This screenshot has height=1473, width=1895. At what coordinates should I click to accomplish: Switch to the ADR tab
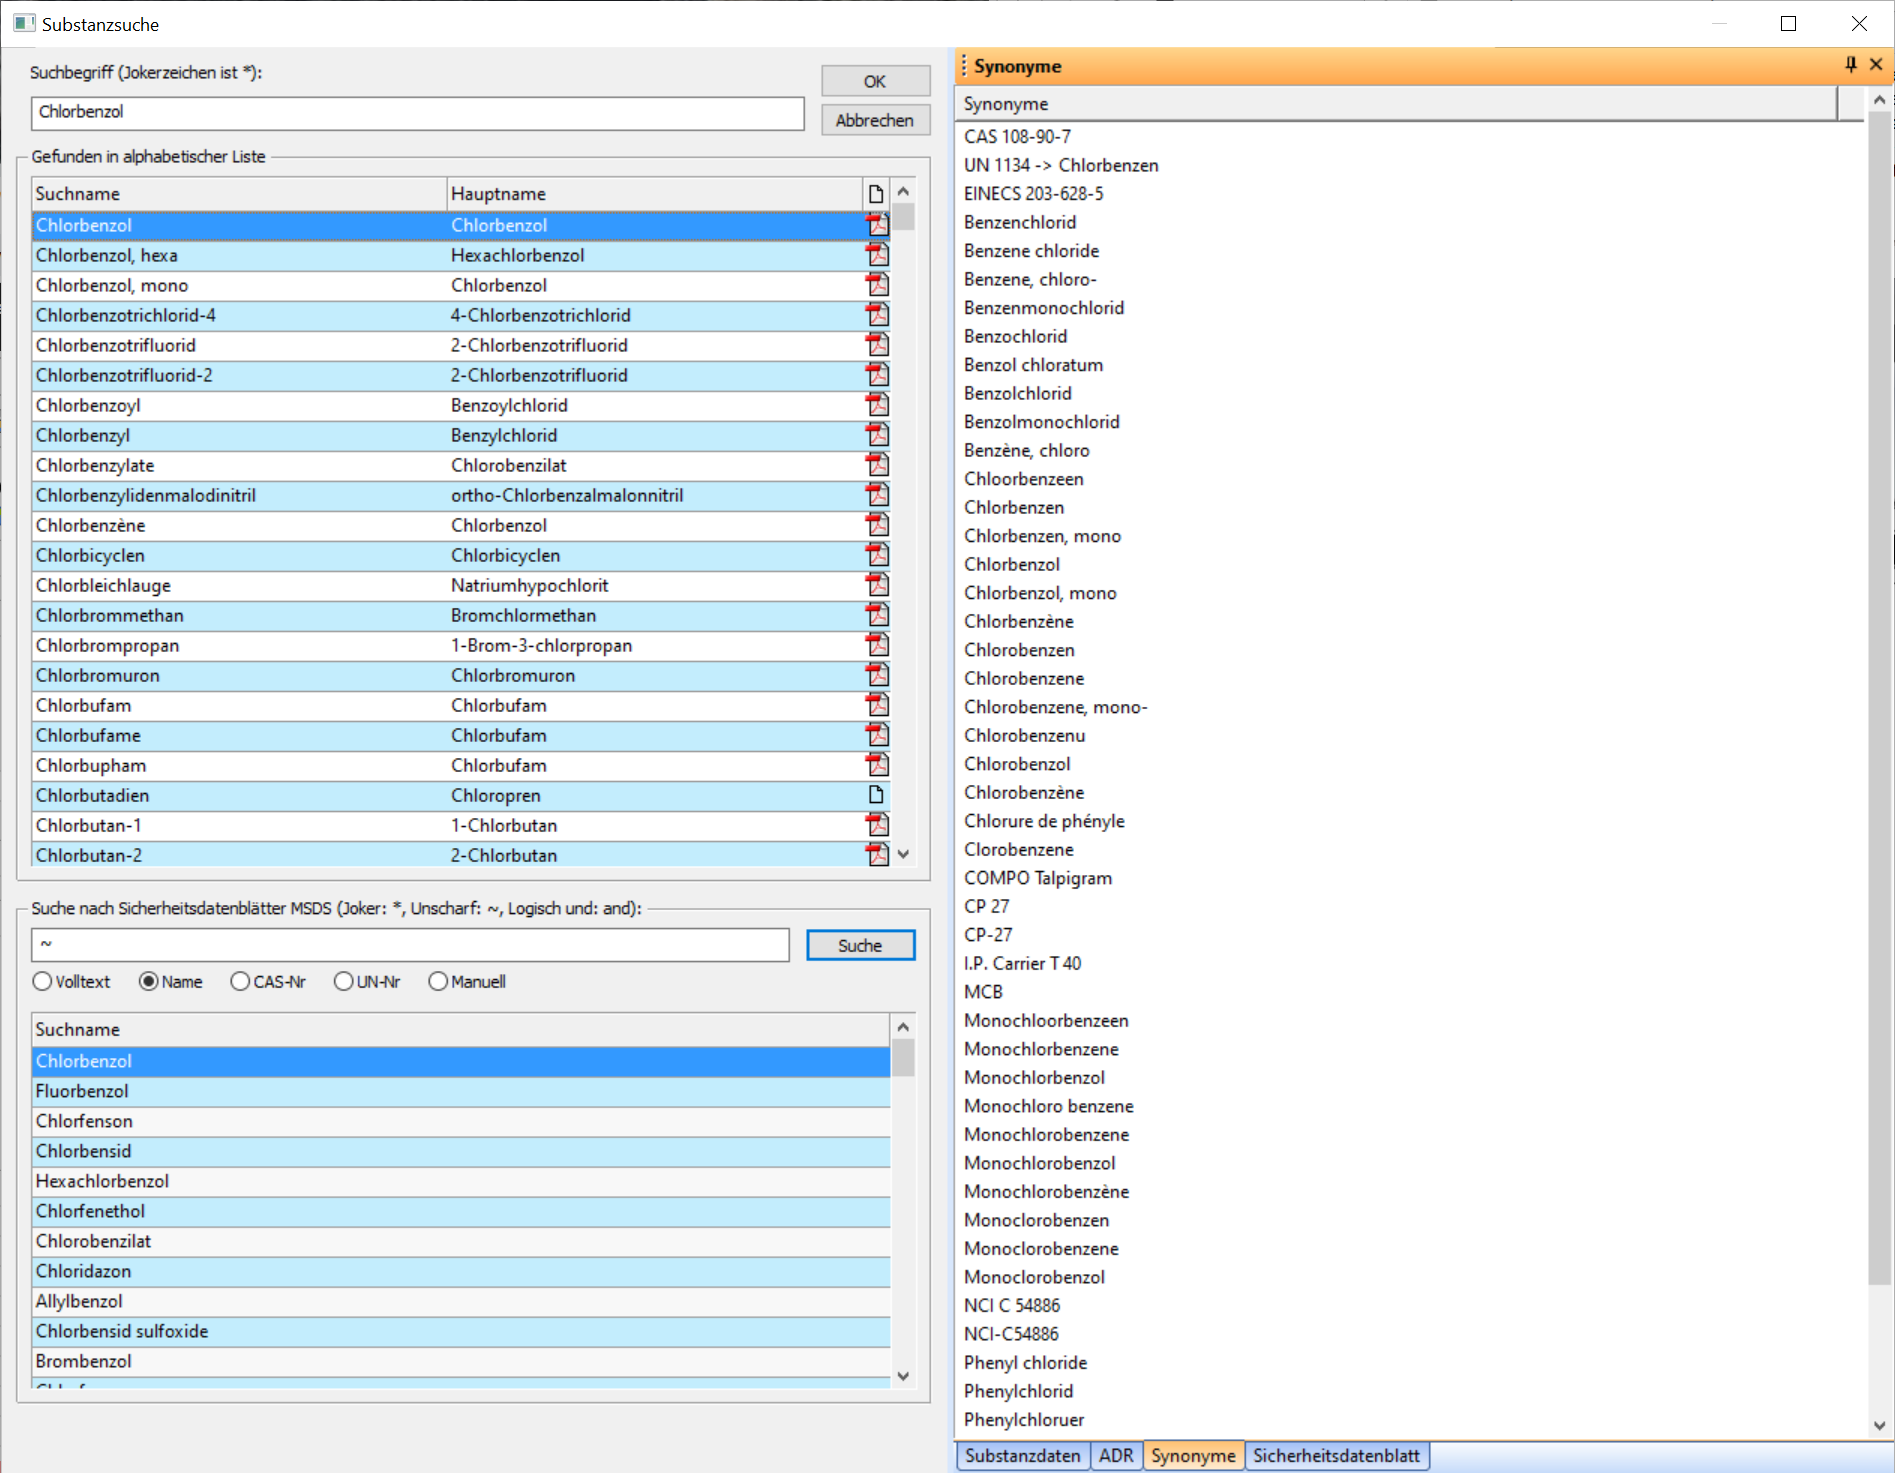tap(1116, 1456)
